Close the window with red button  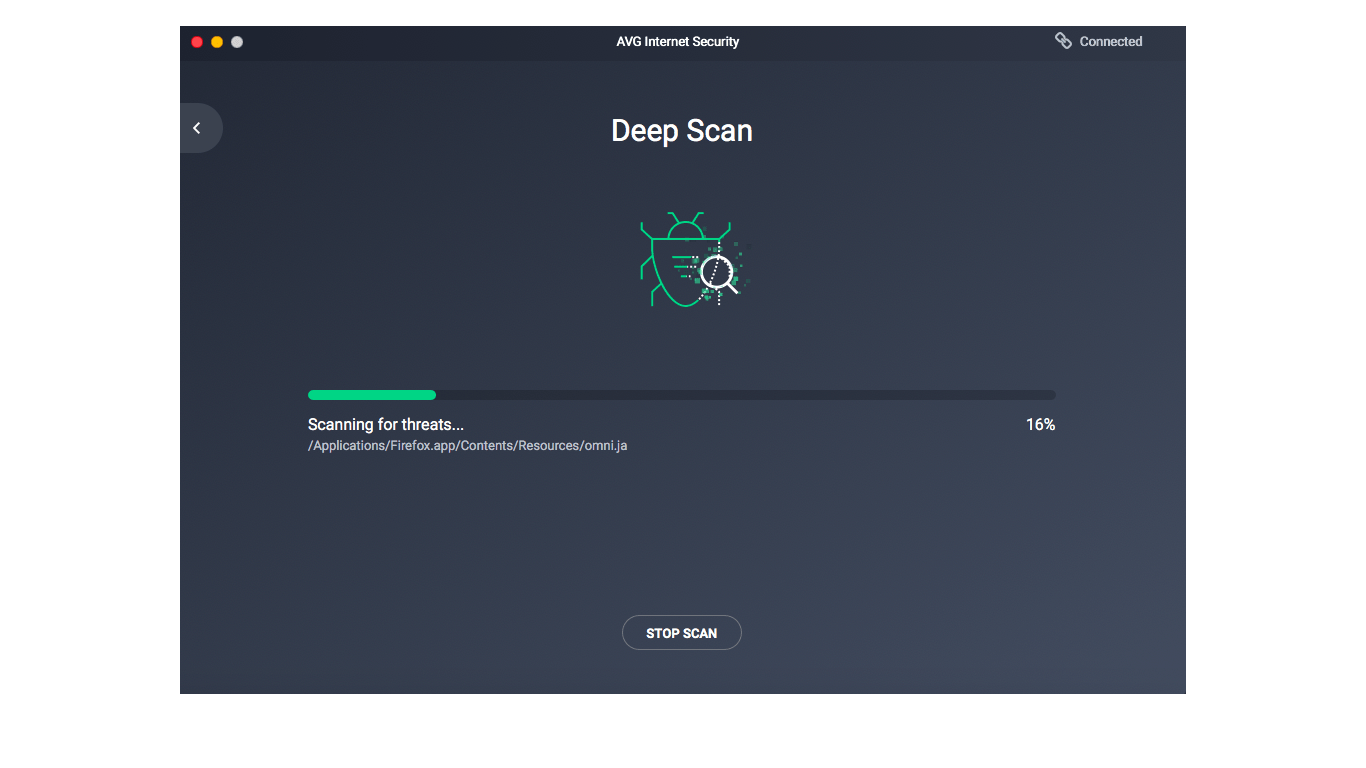[x=197, y=42]
